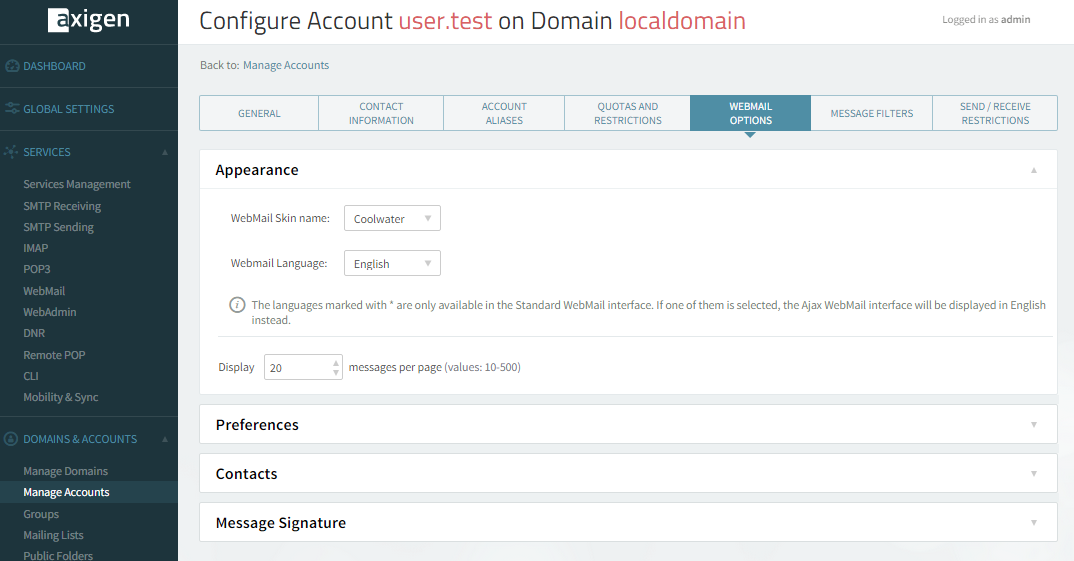Open the Webmail Language dropdown
This screenshot has width=1074, height=561.
click(x=391, y=264)
